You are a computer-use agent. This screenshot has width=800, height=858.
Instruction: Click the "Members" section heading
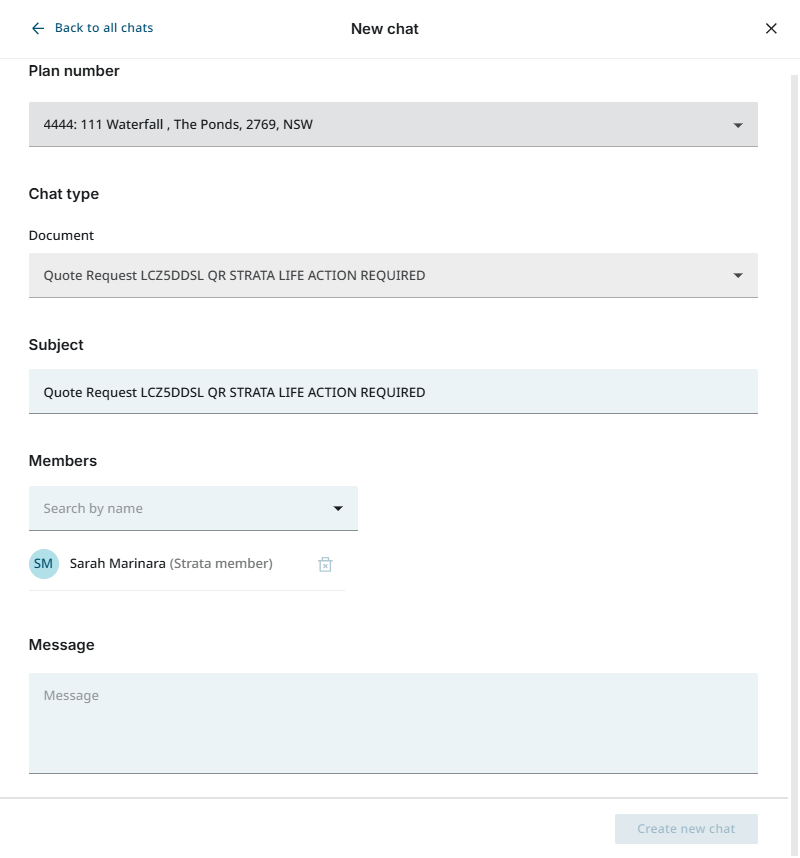click(x=63, y=461)
